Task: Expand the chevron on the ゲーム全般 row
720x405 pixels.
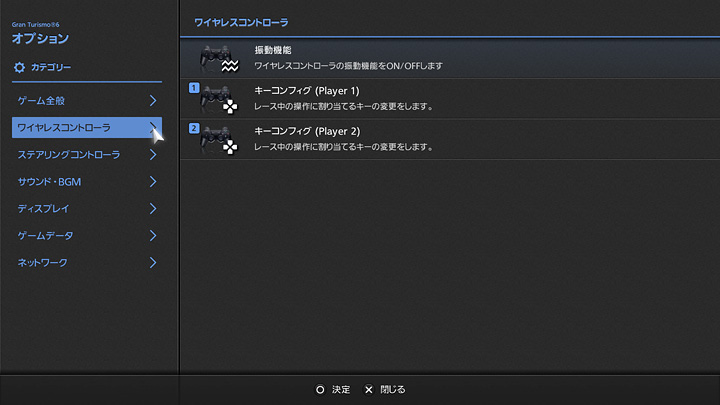Action: point(153,101)
